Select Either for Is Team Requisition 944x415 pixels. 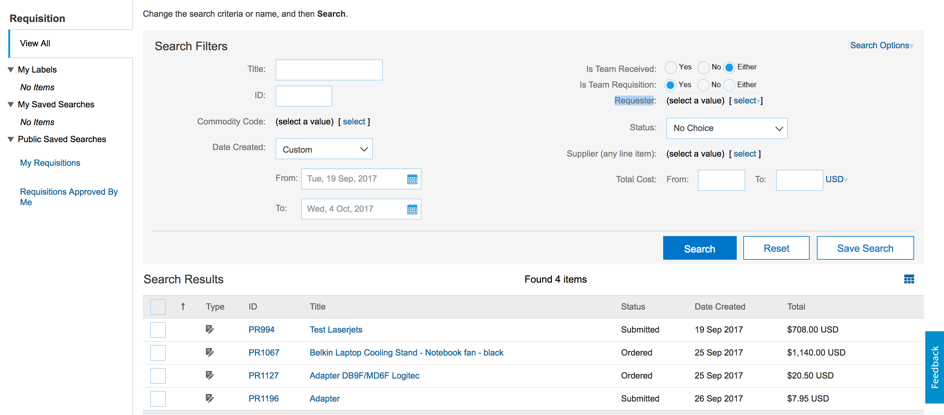(730, 85)
